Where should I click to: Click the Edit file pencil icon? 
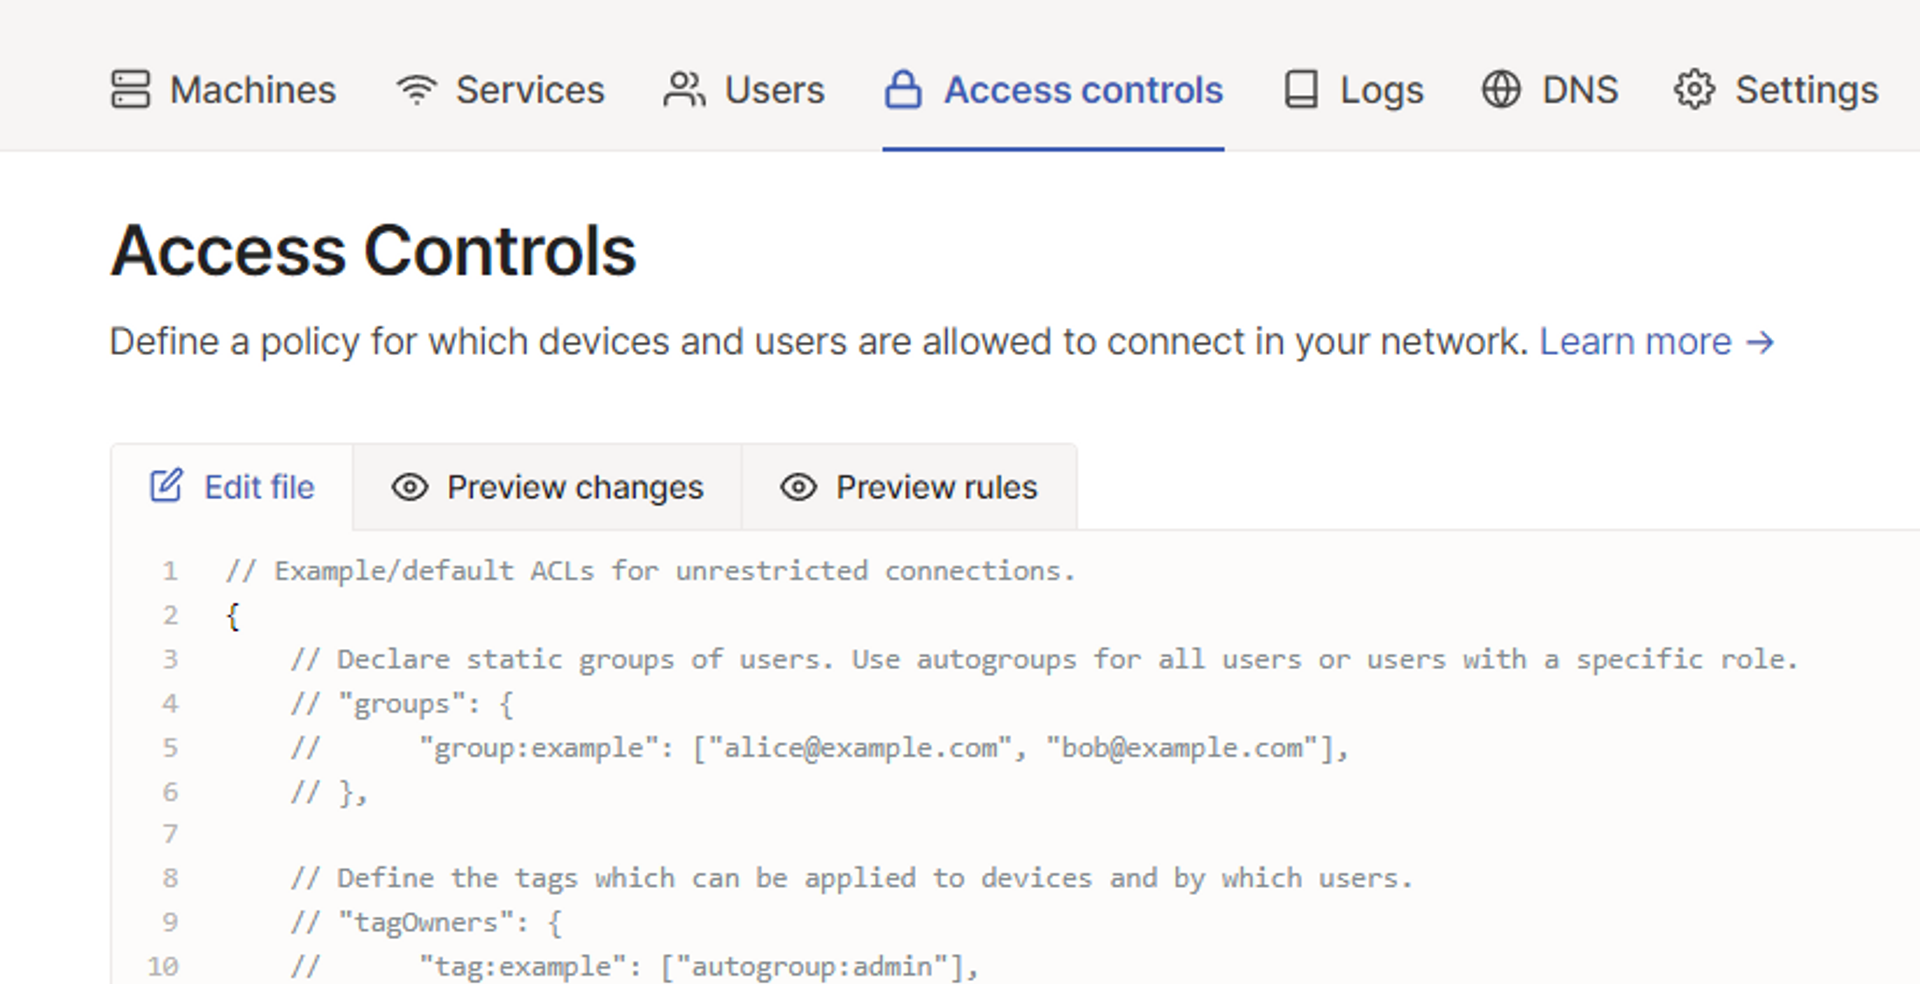coord(167,485)
